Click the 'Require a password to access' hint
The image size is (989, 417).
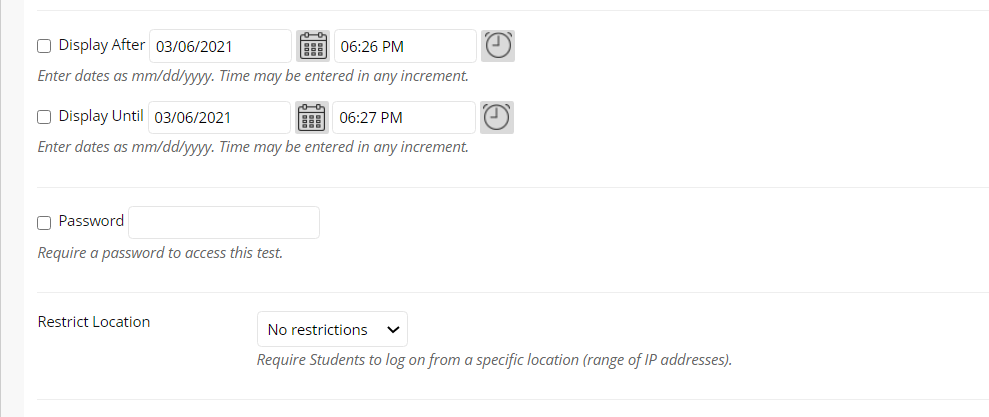tap(160, 253)
